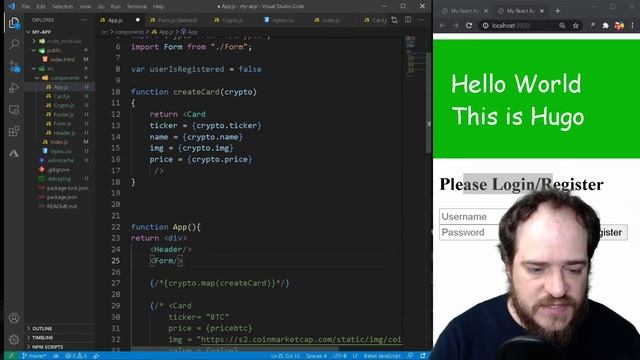Click the open changes icon in editor toolbar
The height and width of the screenshot is (360, 640).
click(x=394, y=20)
